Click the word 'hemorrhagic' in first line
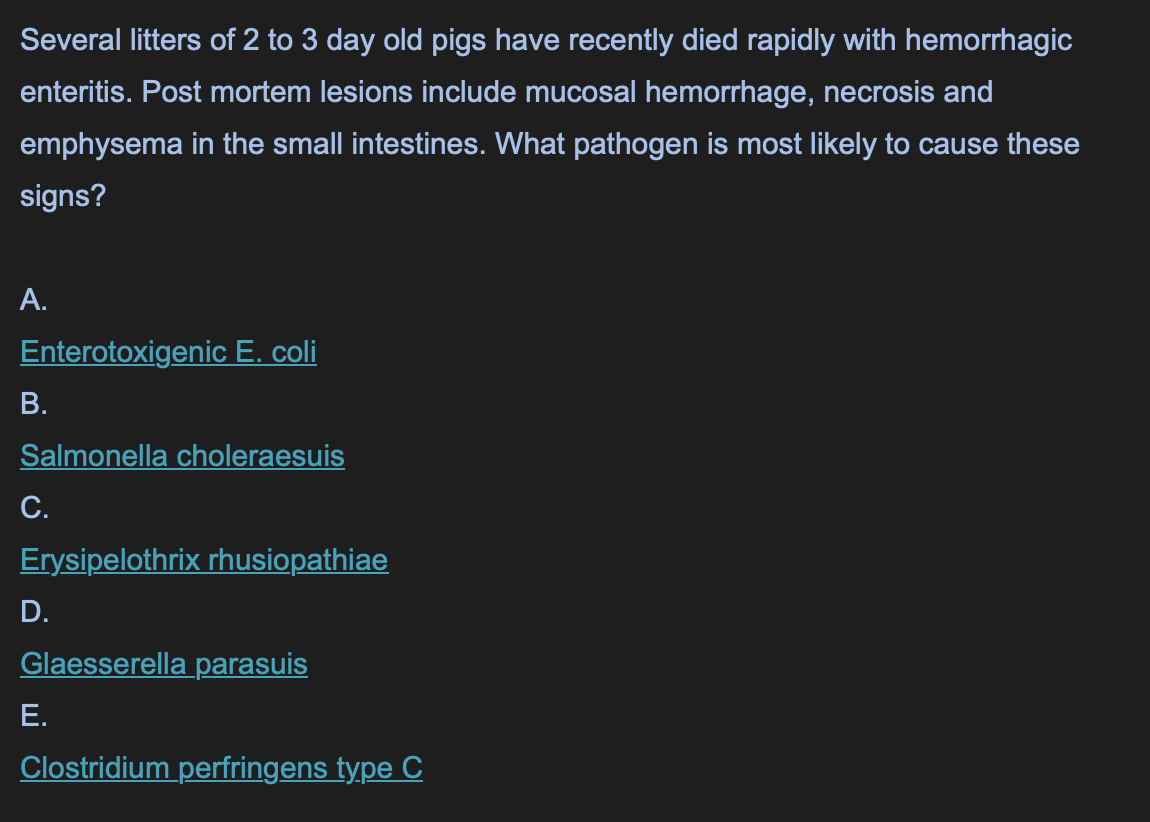The width and height of the screenshot is (1150, 822). (x=989, y=40)
